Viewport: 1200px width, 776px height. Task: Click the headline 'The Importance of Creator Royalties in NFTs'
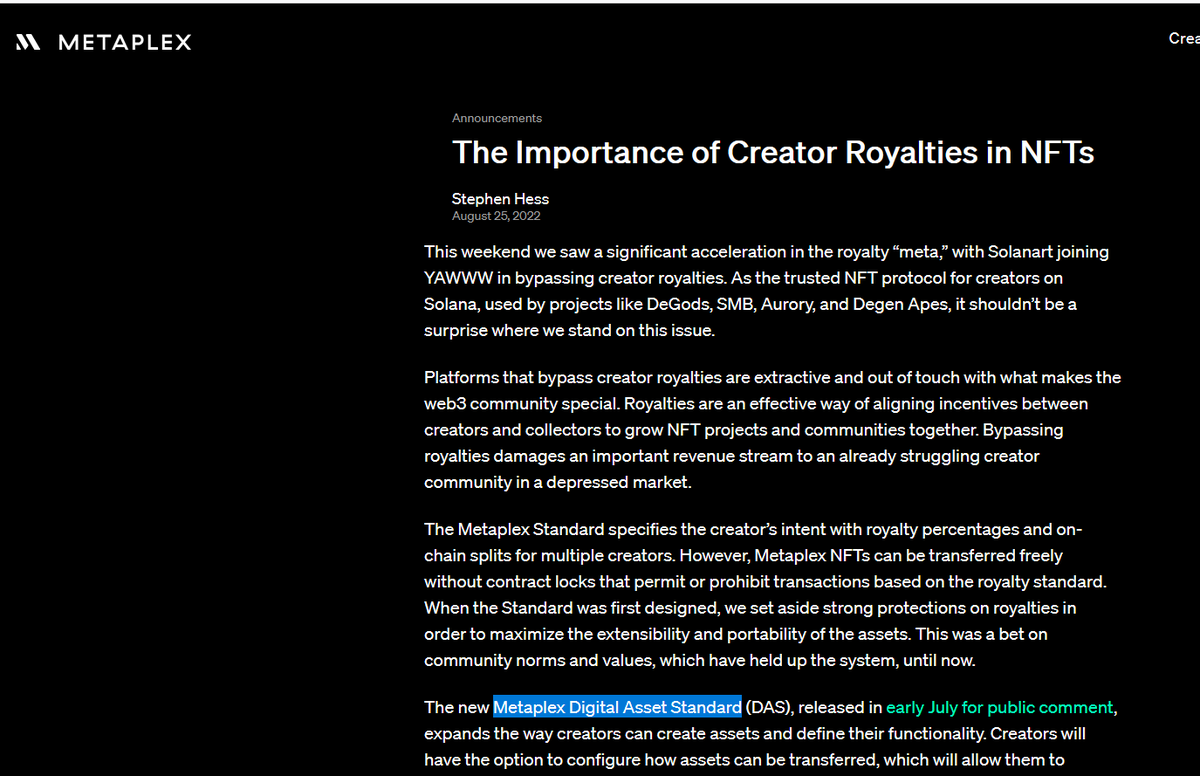pyautogui.click(x=773, y=152)
